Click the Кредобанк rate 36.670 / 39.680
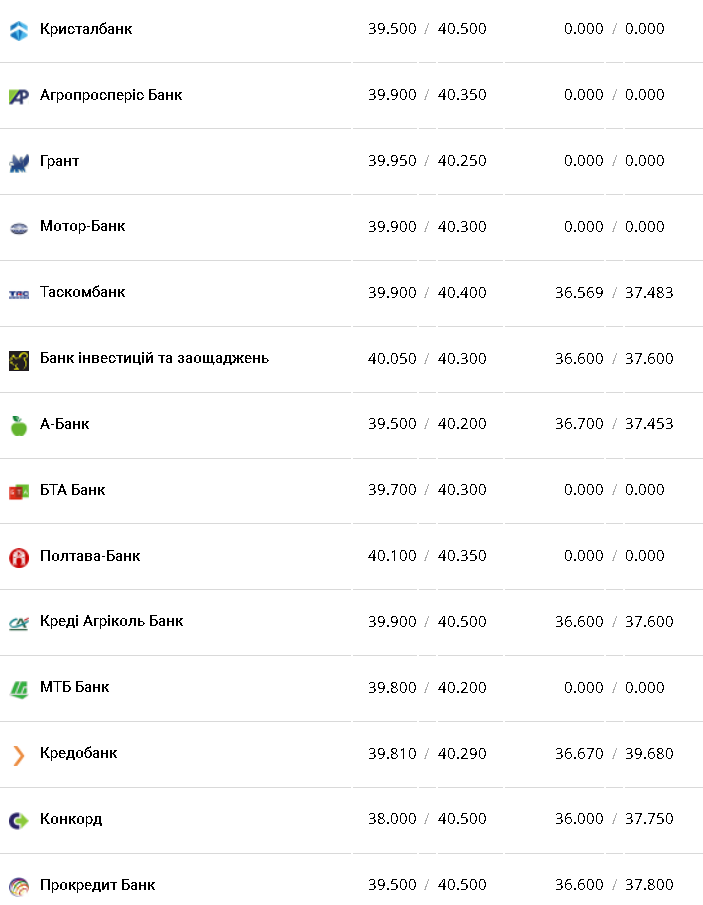Screen dimensions: 703x905 [x=614, y=753]
